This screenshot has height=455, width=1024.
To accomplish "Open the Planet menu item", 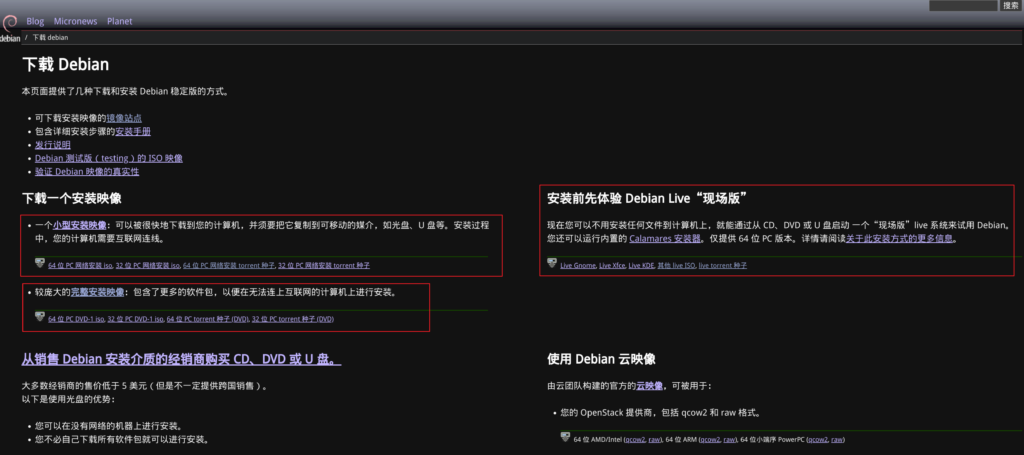I will [120, 21].
